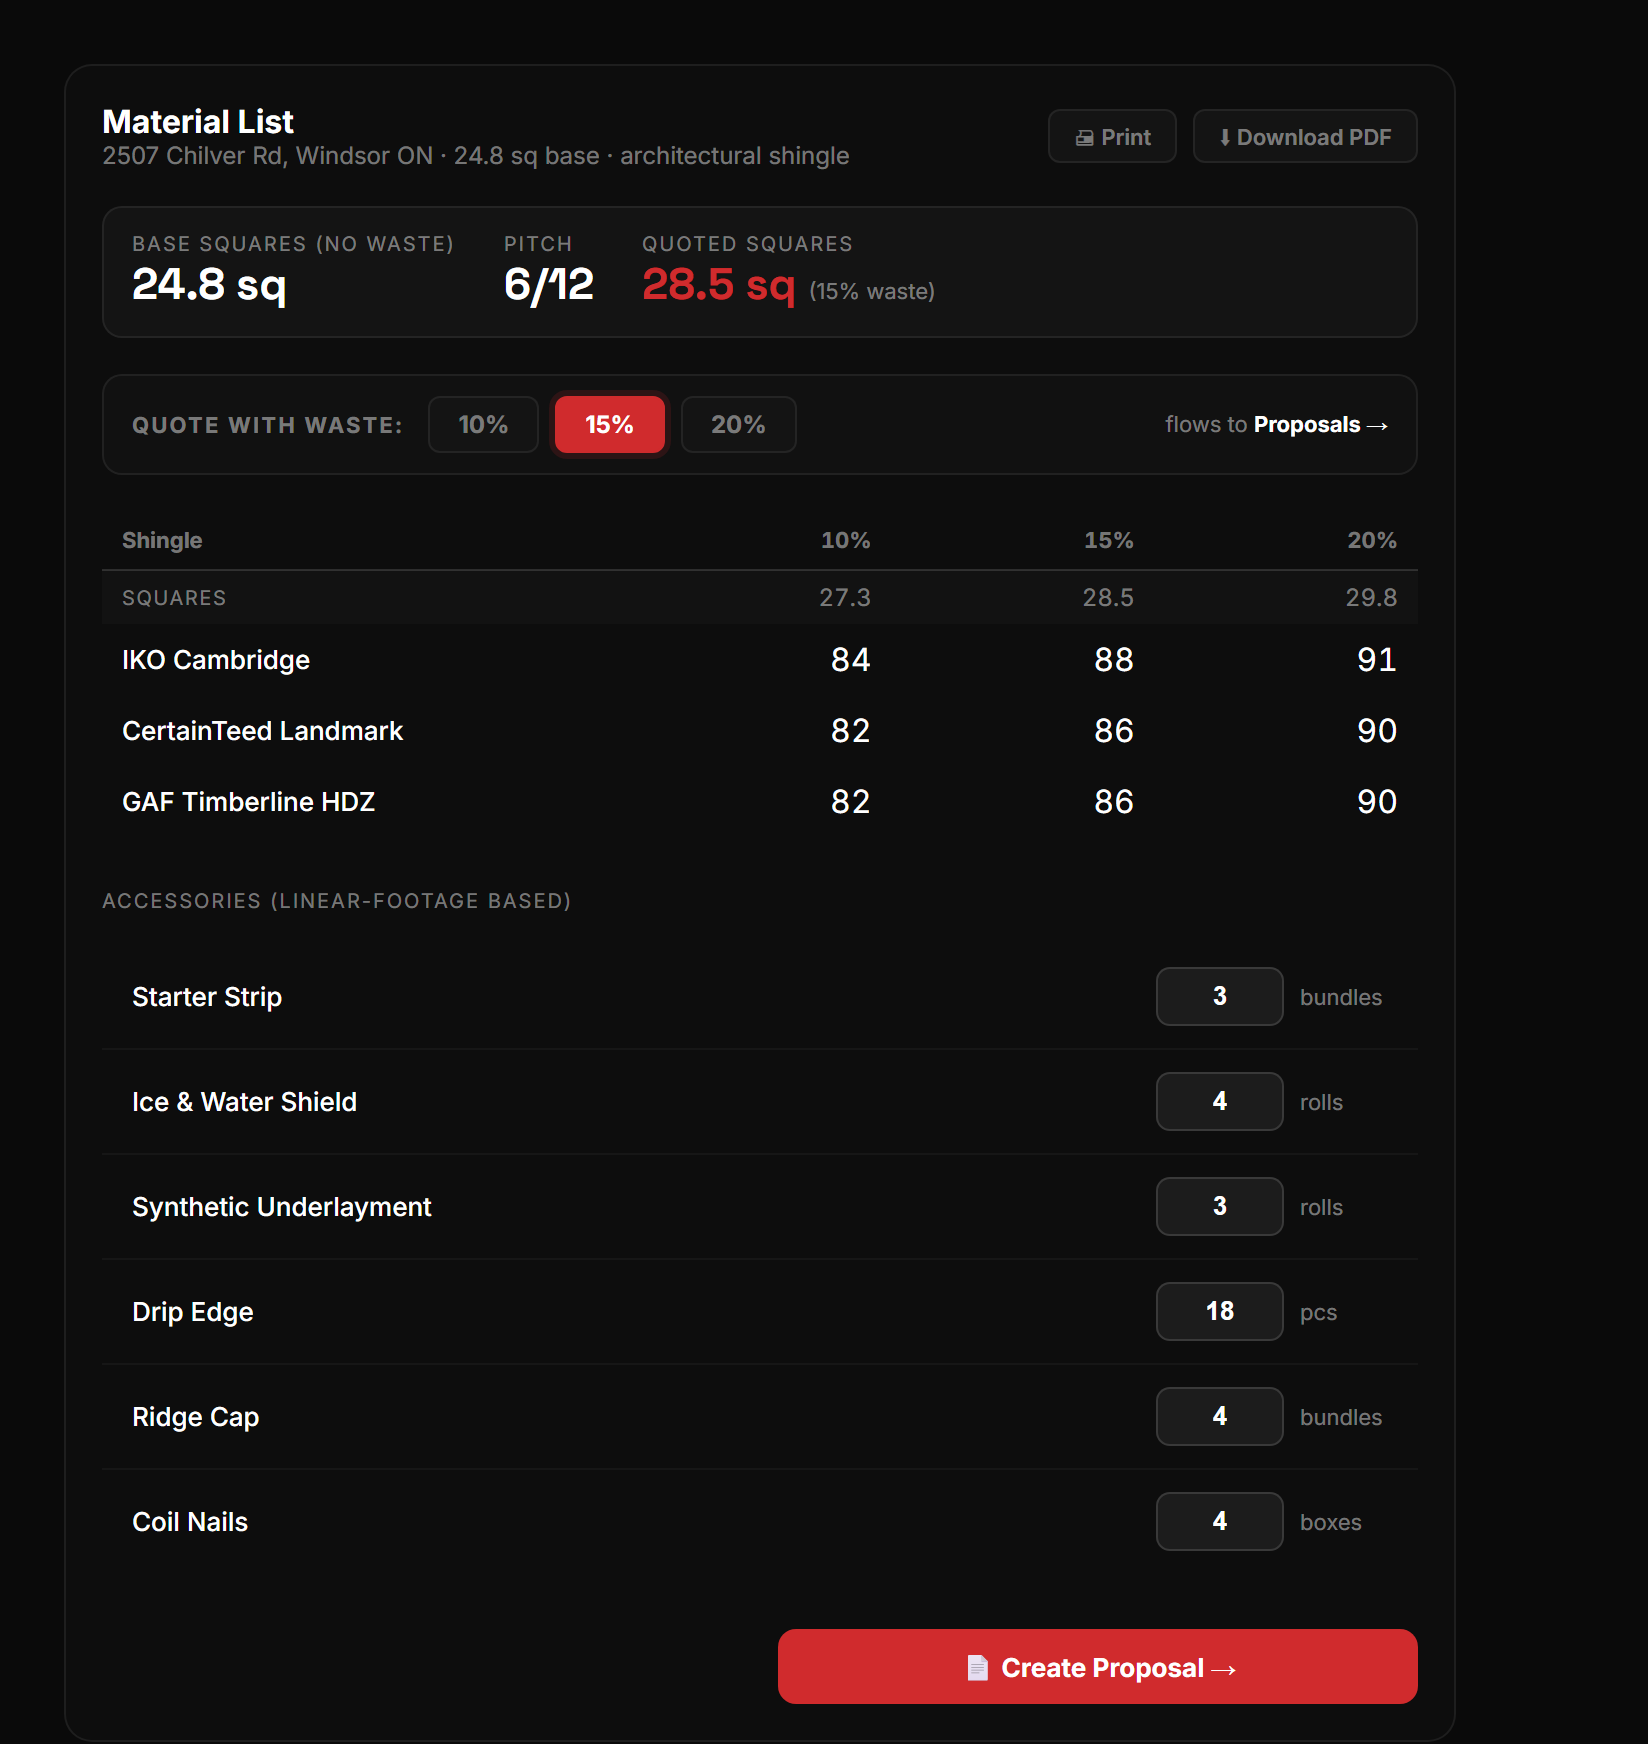Select the 20% waste quote option

pos(739,425)
